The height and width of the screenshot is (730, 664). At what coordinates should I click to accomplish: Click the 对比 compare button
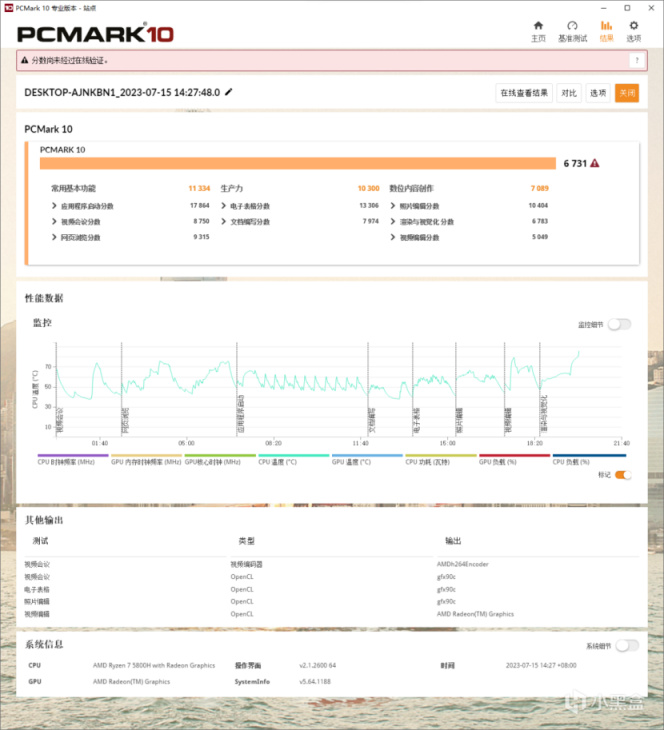coord(569,93)
